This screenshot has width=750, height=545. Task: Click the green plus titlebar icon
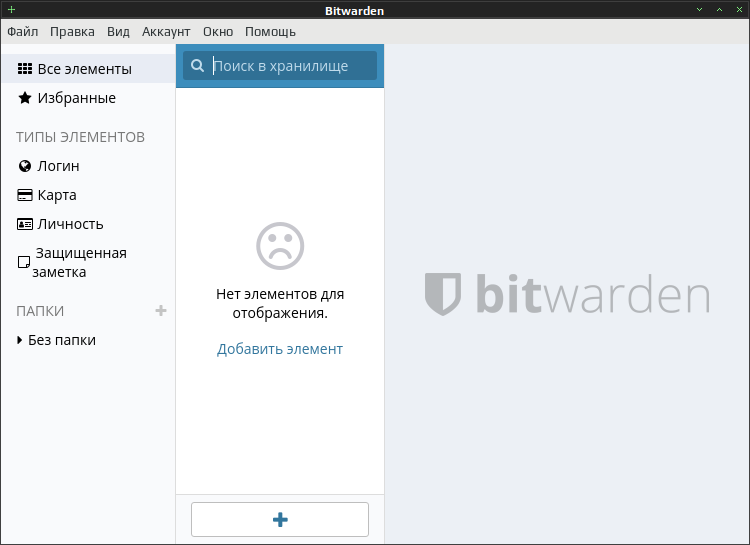(x=11, y=10)
